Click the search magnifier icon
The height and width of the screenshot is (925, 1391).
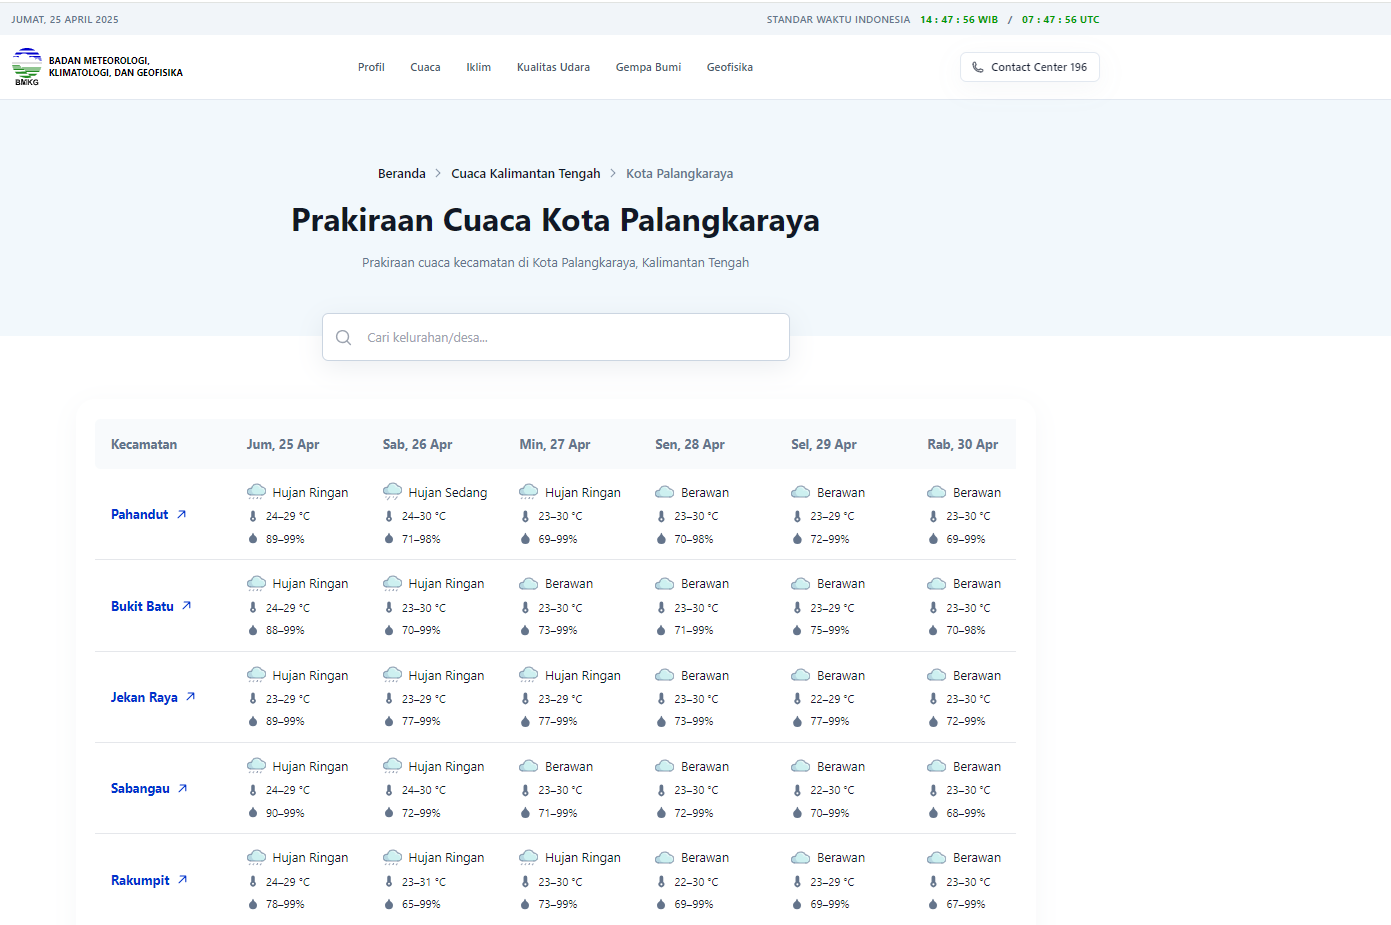pyautogui.click(x=344, y=338)
